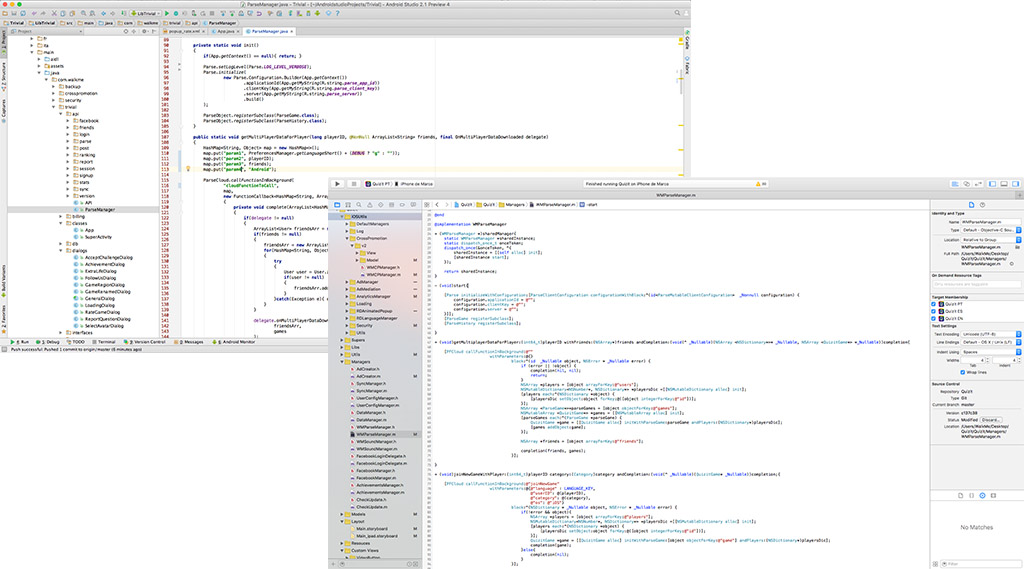
Task: Open the Line Endings dropdown in Xcode inspector
Action: 991,342
